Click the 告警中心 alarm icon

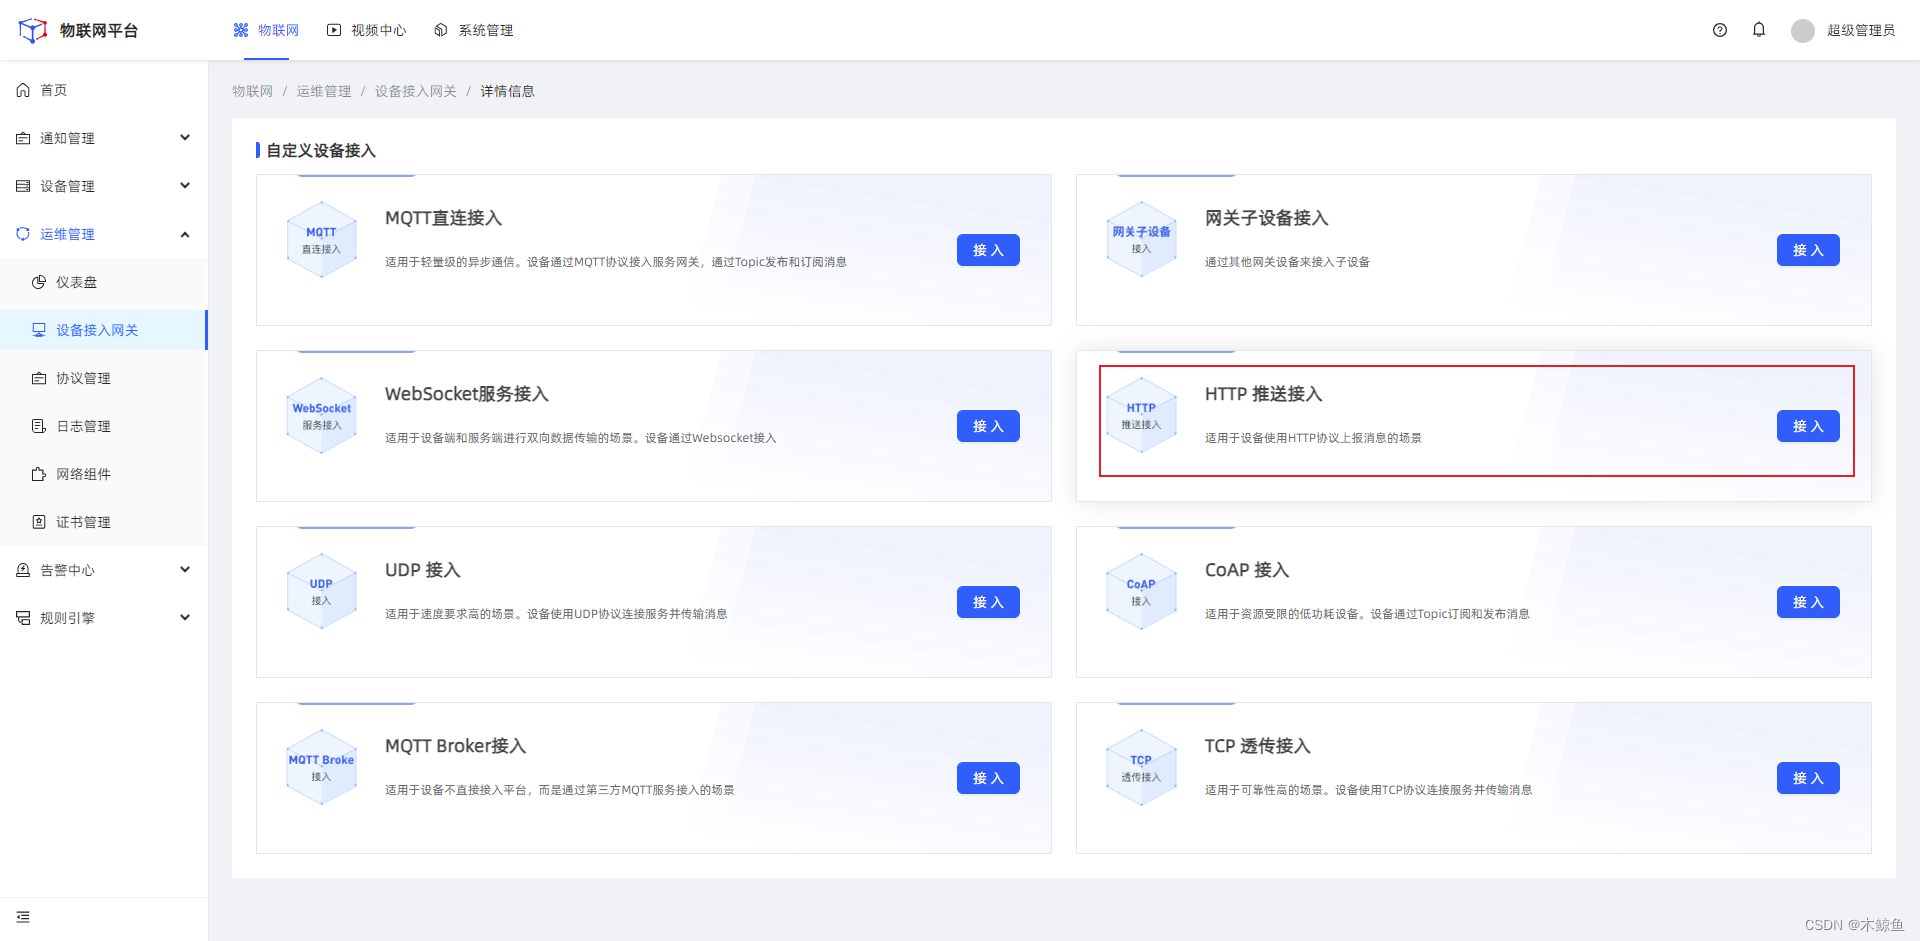[x=23, y=570]
